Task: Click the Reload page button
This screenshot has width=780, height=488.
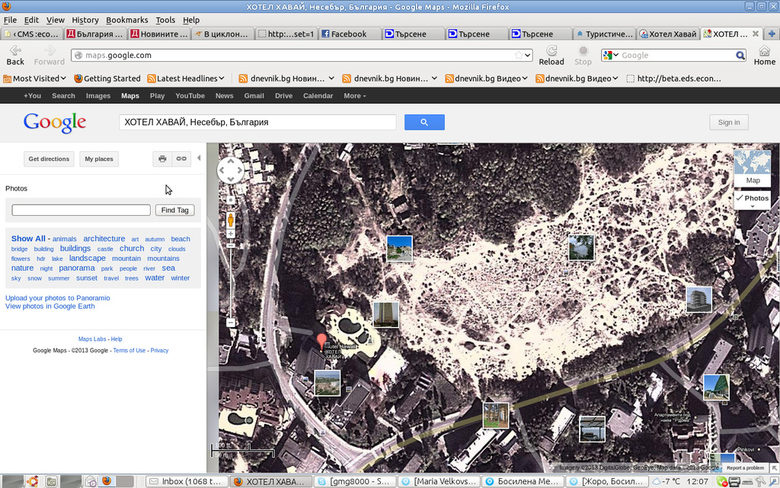Action: click(x=551, y=55)
